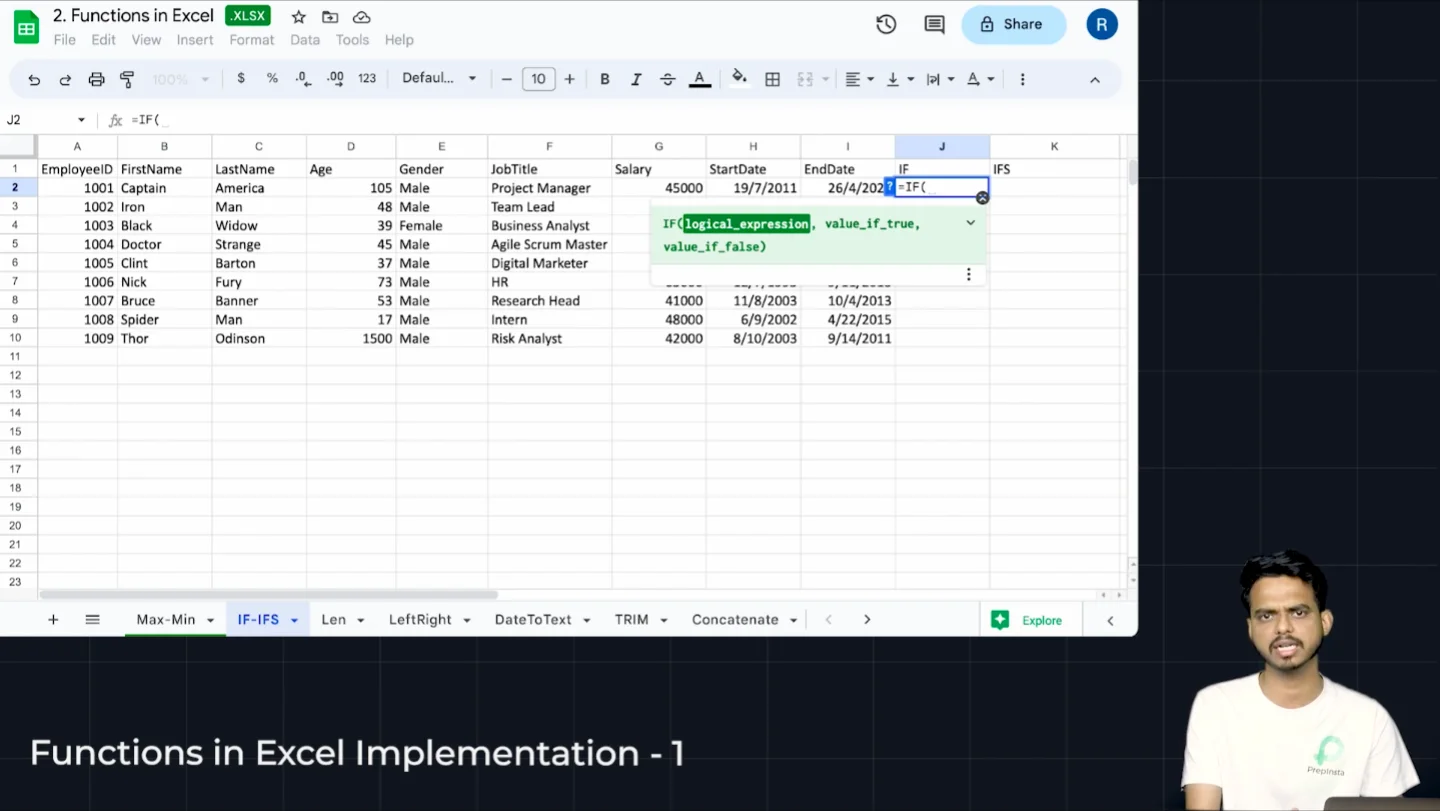Image resolution: width=1440 pixels, height=811 pixels.
Task: Open the comments icon
Action: click(934, 25)
